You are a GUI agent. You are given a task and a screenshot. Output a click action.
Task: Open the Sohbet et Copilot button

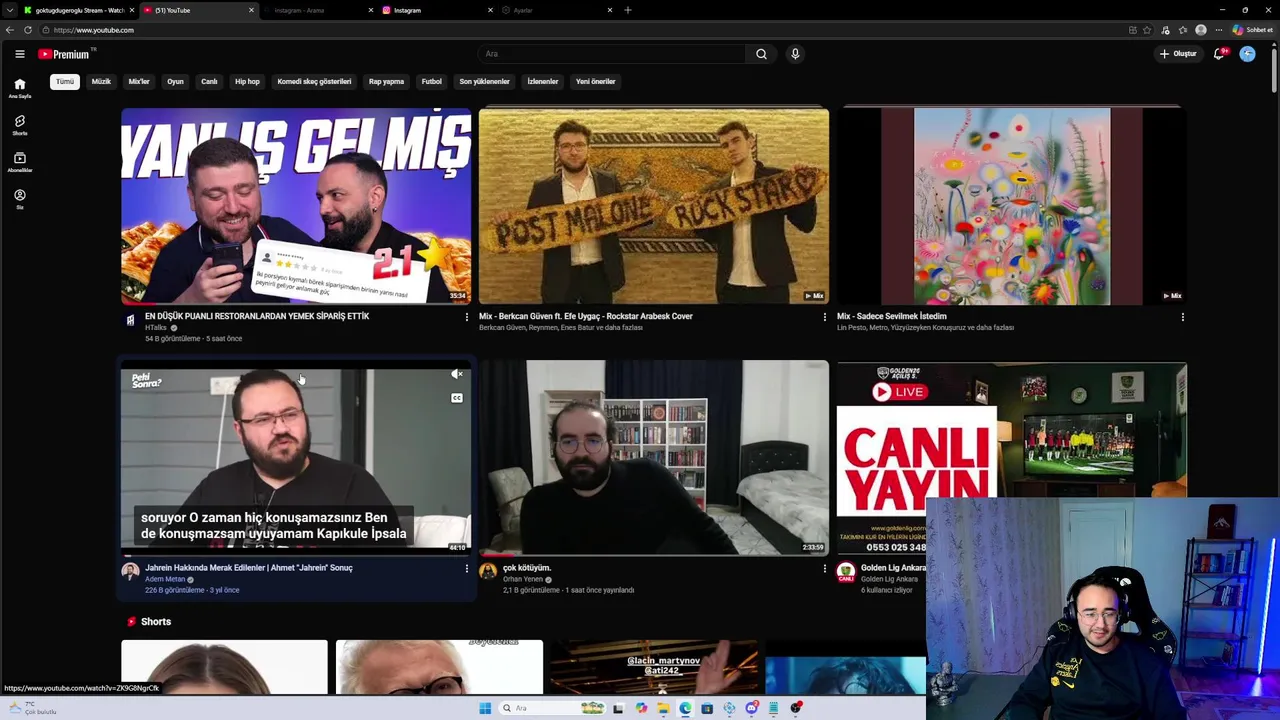coord(1252,30)
